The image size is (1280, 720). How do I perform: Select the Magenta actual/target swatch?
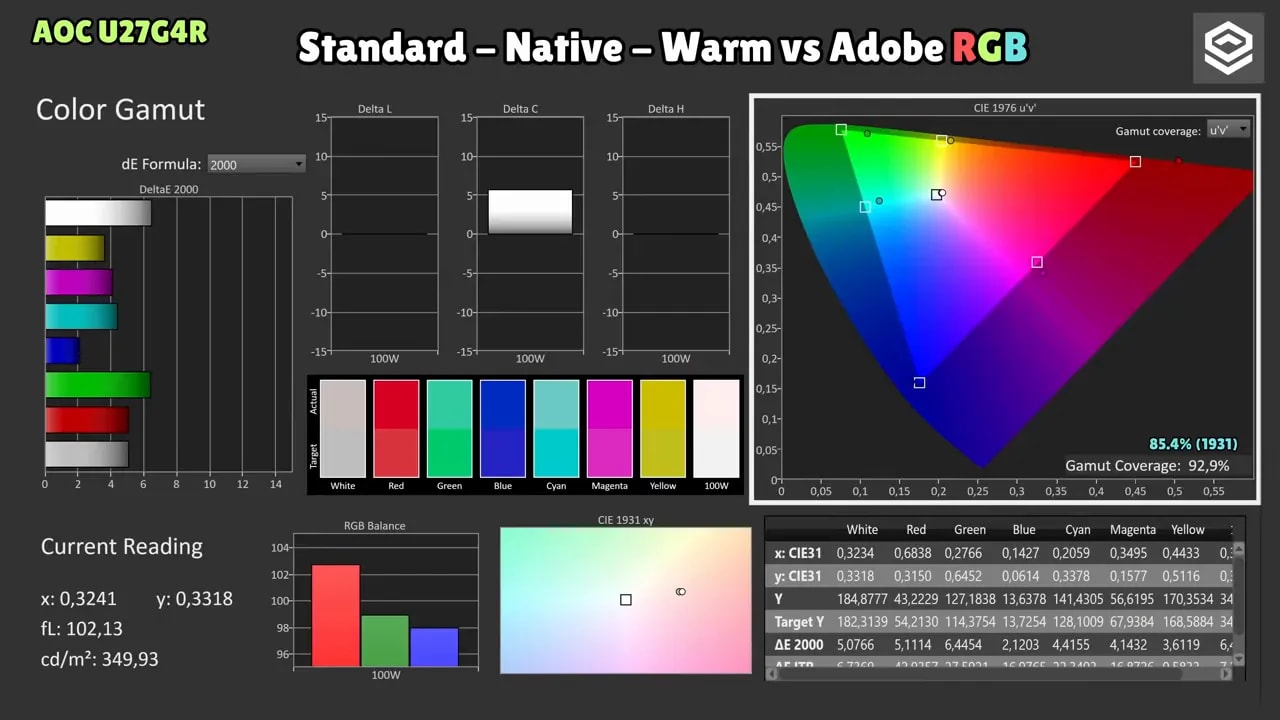coord(609,428)
